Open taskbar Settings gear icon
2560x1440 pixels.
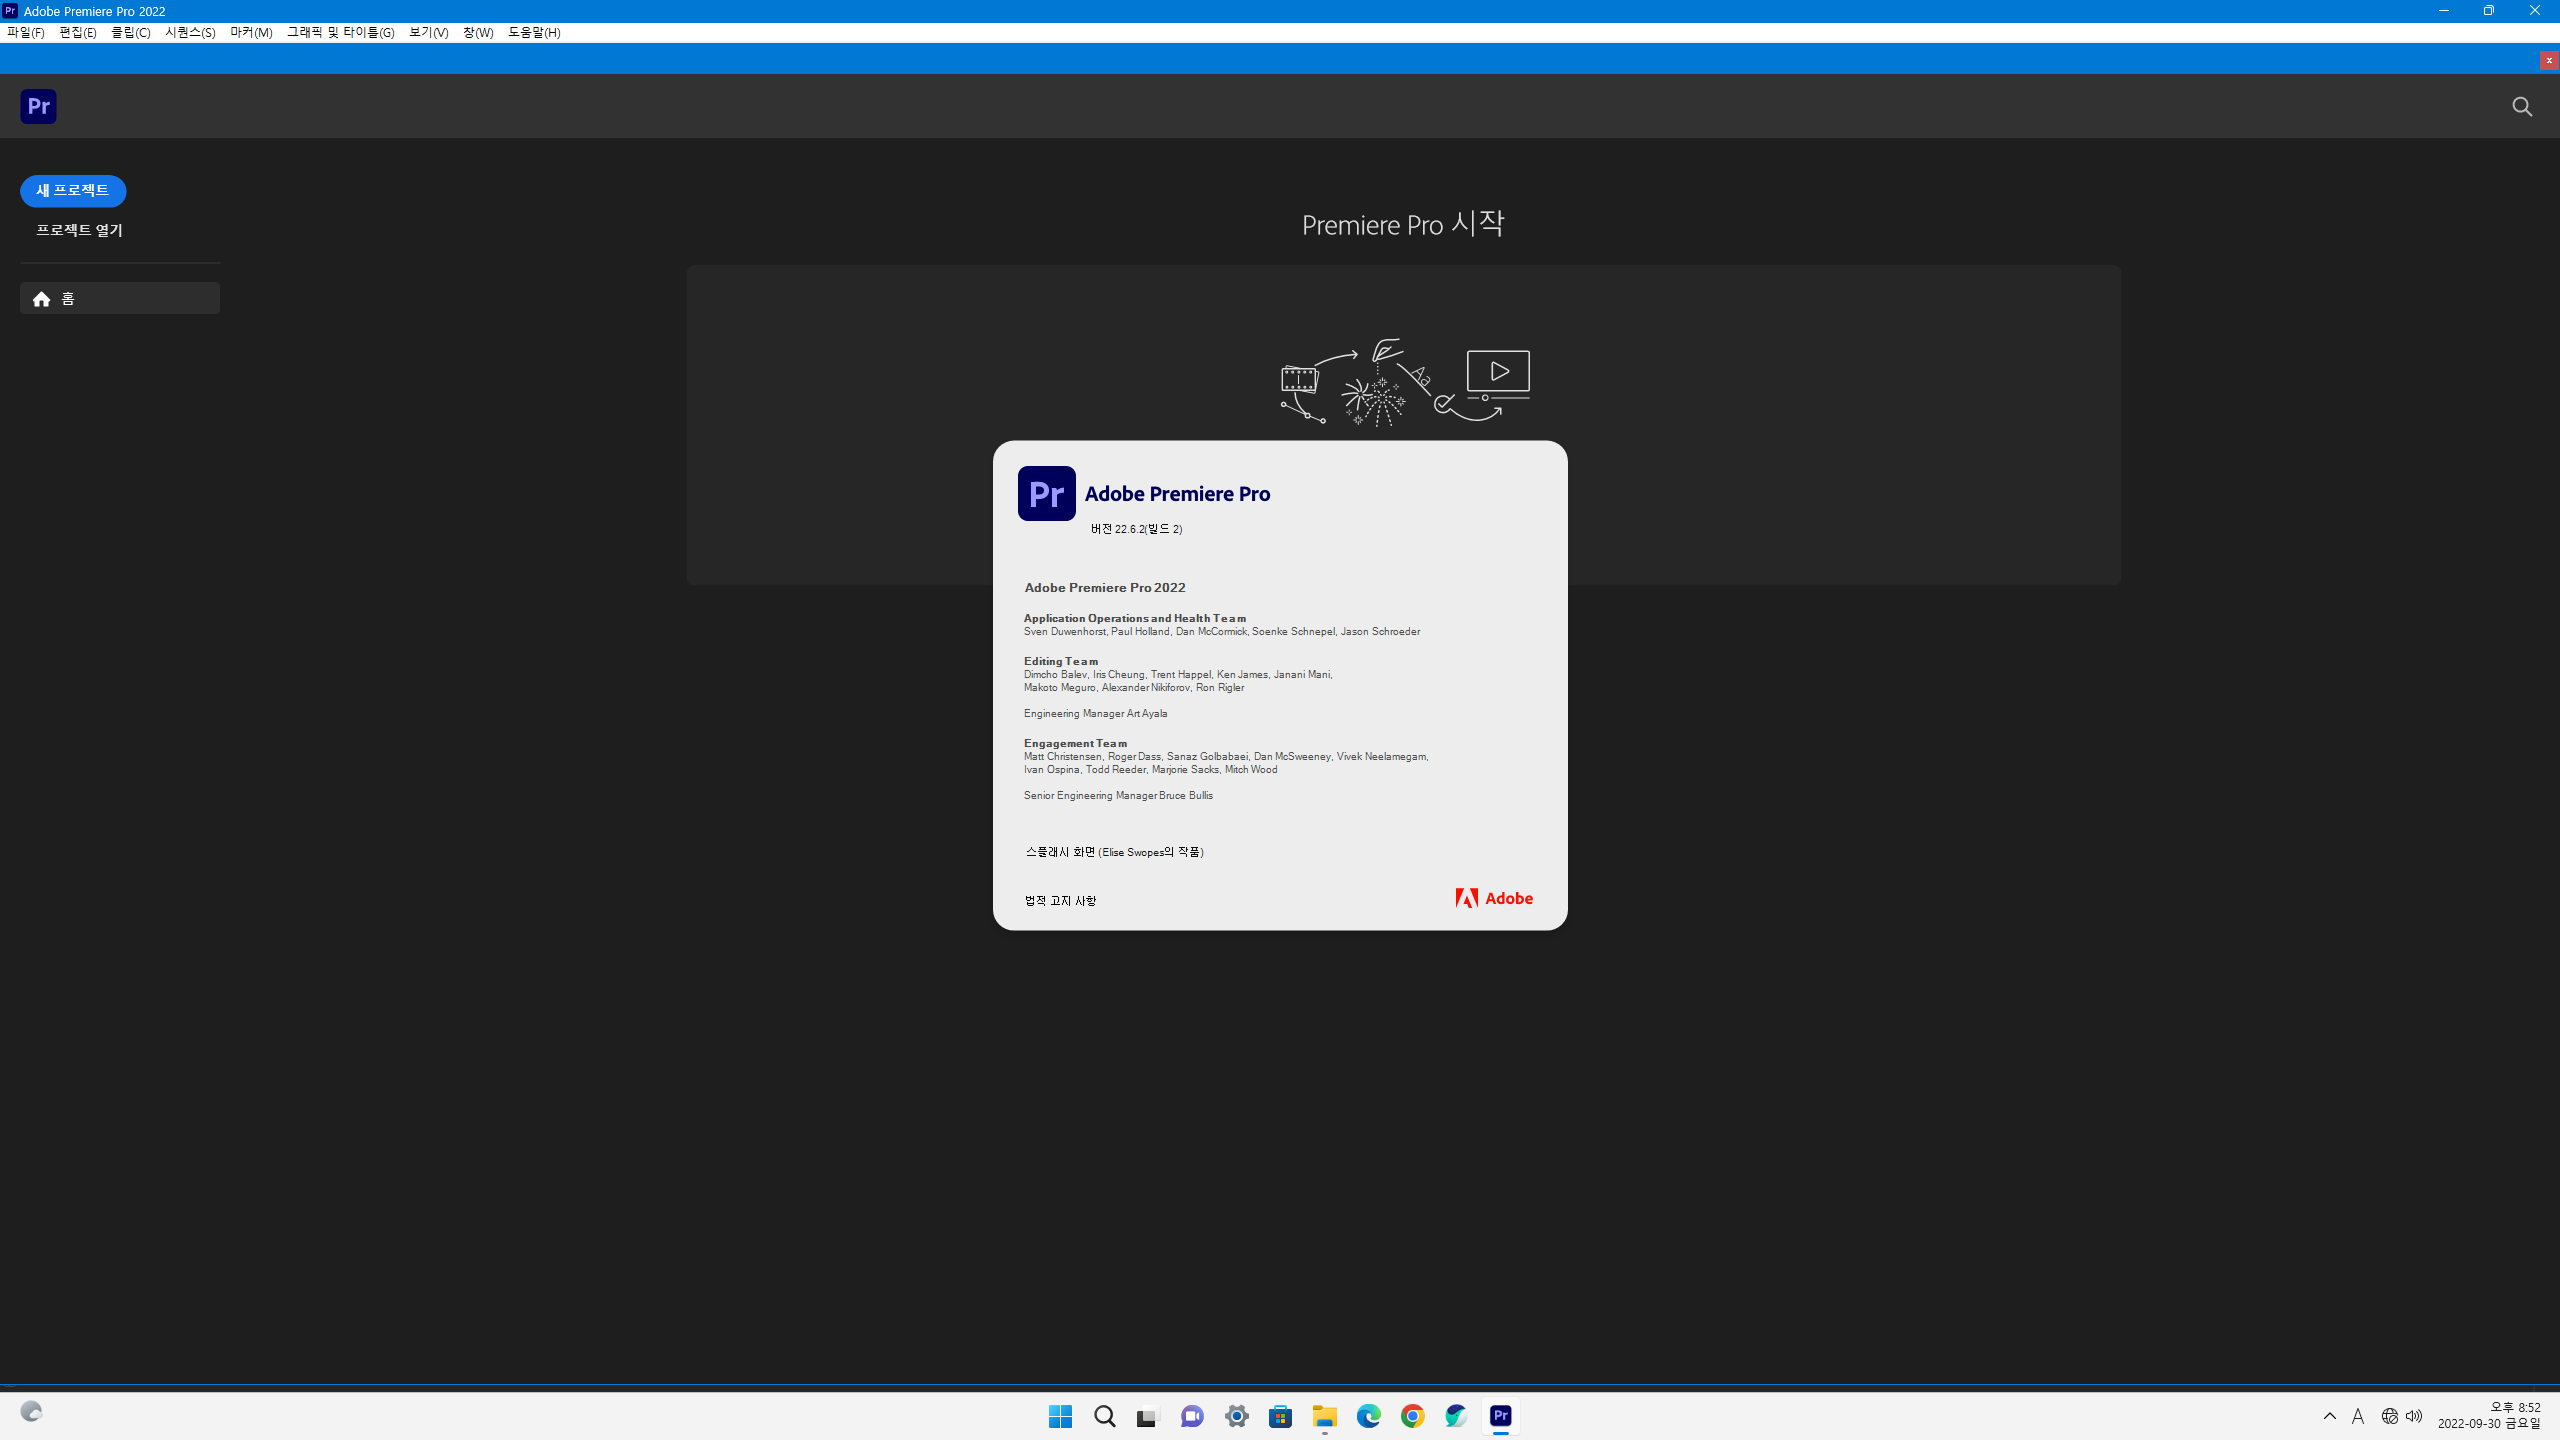pyautogui.click(x=1236, y=1416)
